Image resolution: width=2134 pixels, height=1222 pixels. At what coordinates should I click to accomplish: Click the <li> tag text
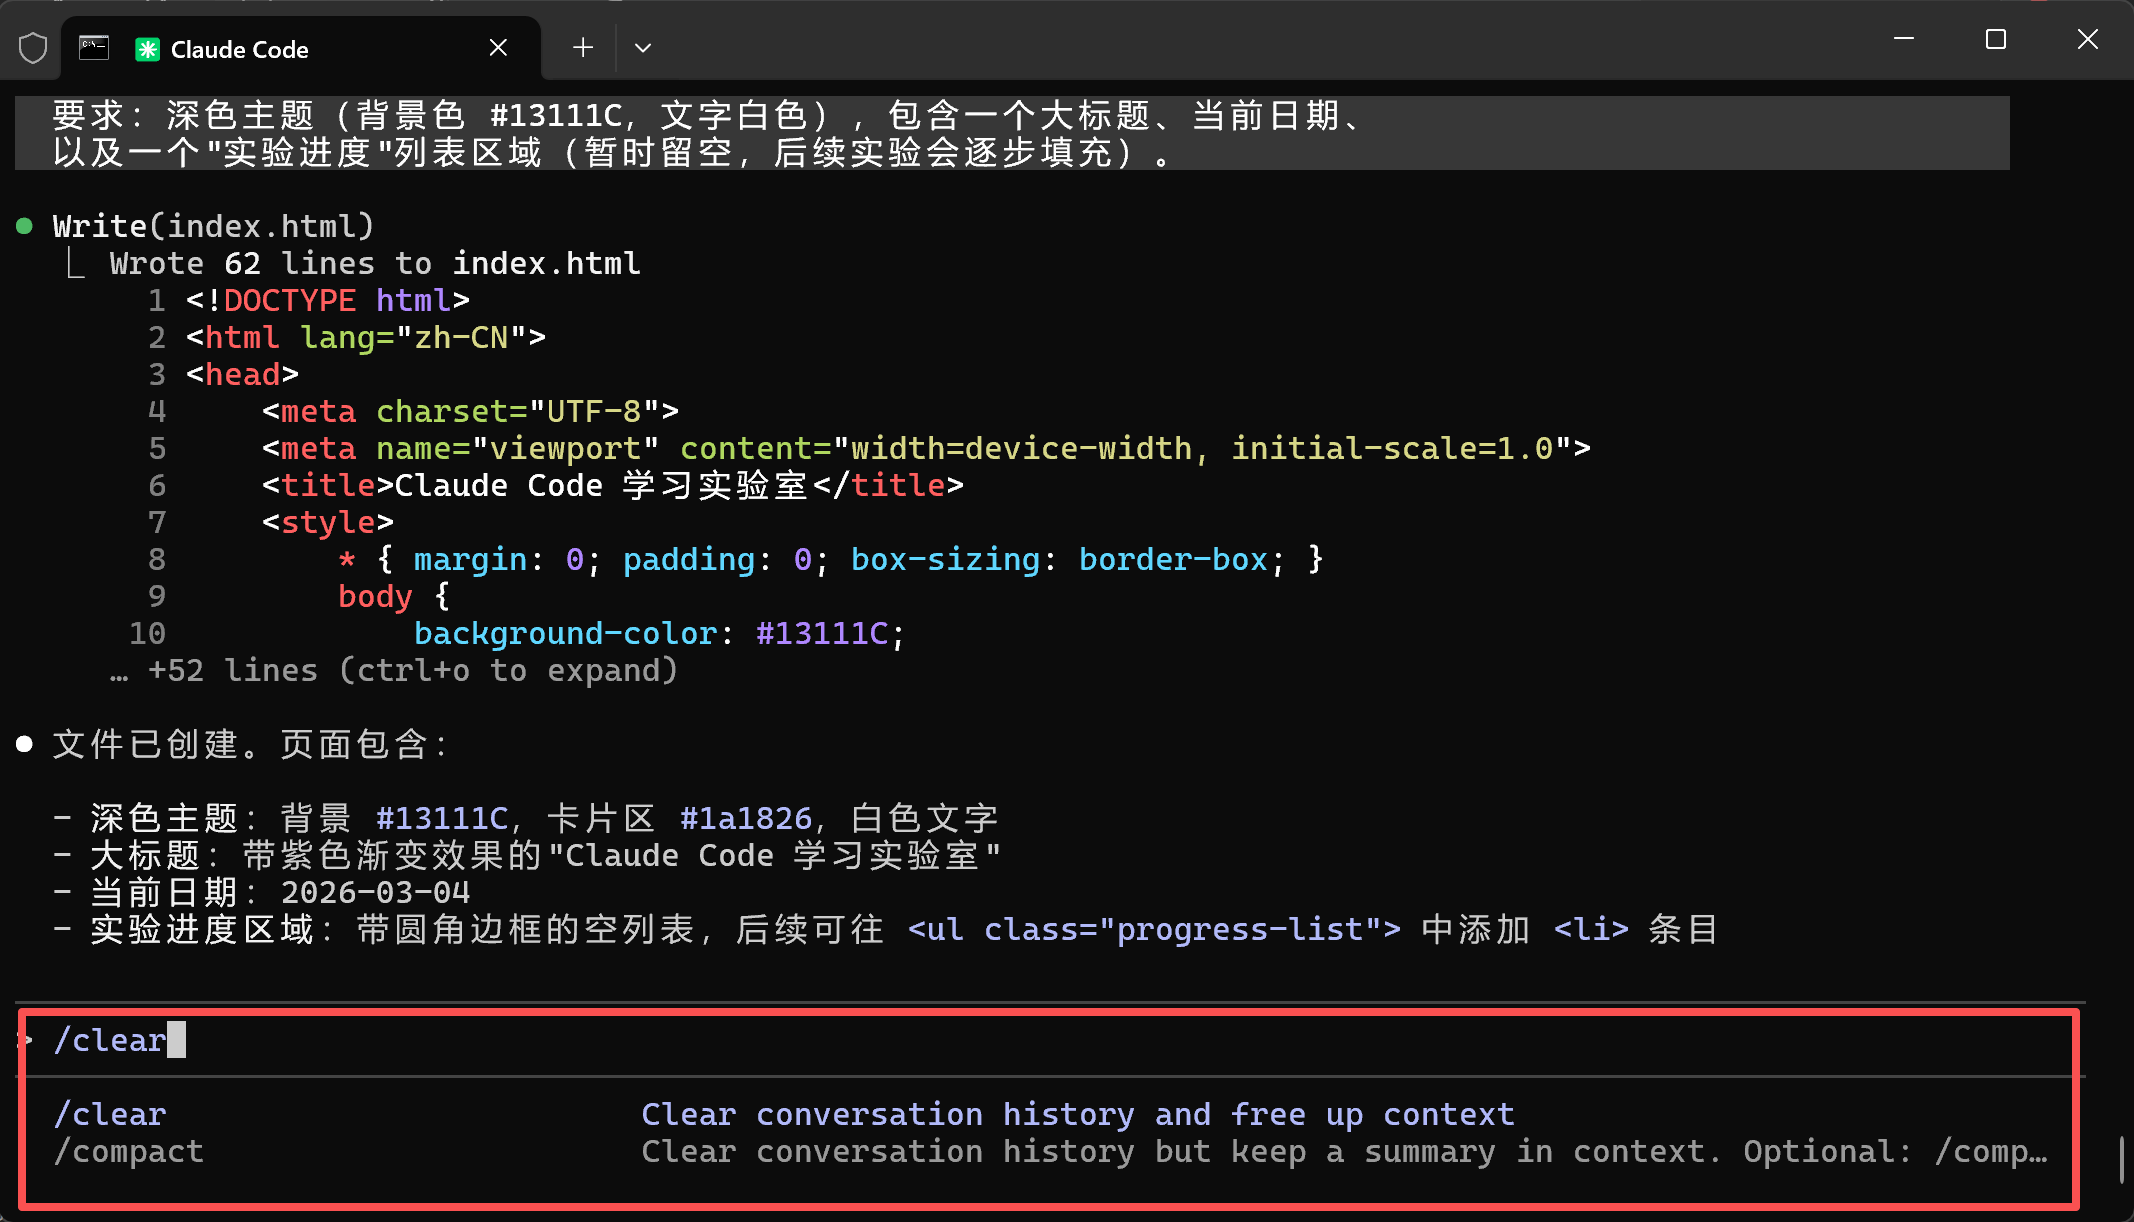coord(1591,930)
